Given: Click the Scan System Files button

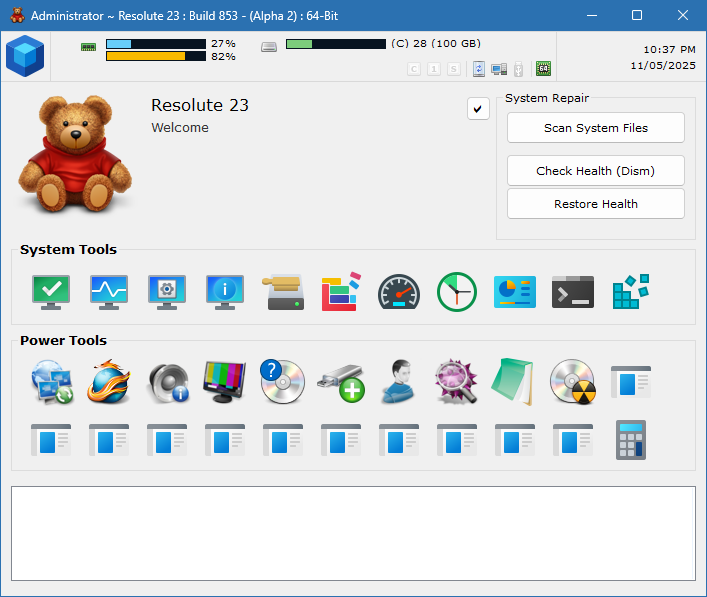Looking at the screenshot, I should (x=596, y=128).
